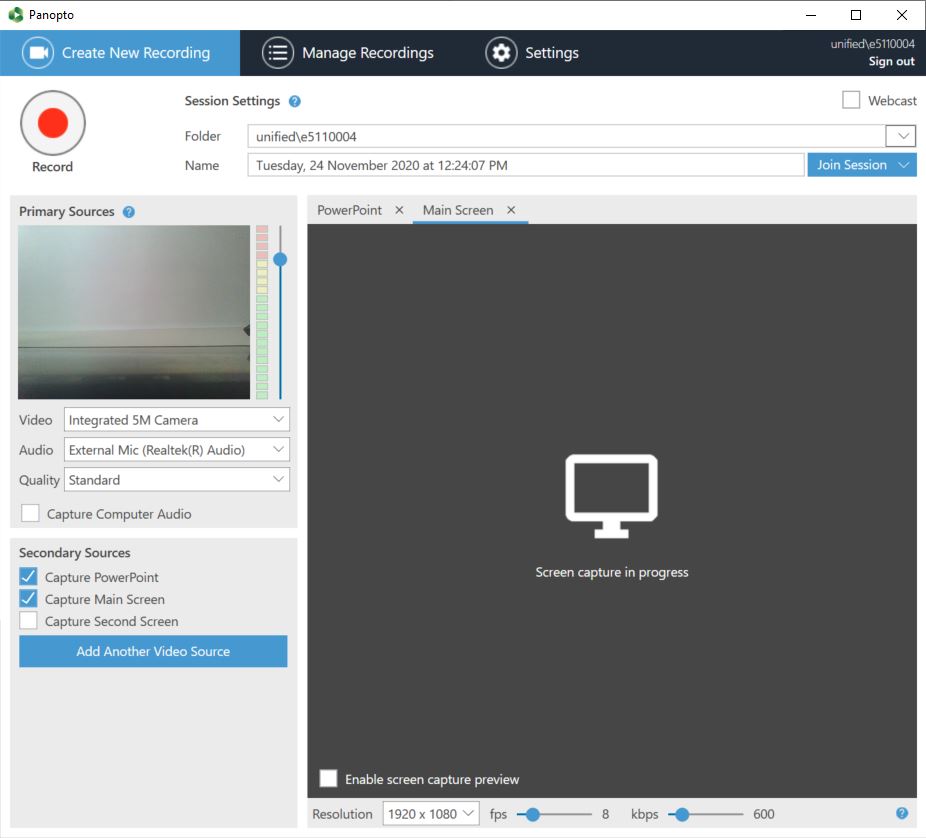Screen dimensions: 926x838
Task: Click Sign out link
Action: pyautogui.click(x=891, y=61)
